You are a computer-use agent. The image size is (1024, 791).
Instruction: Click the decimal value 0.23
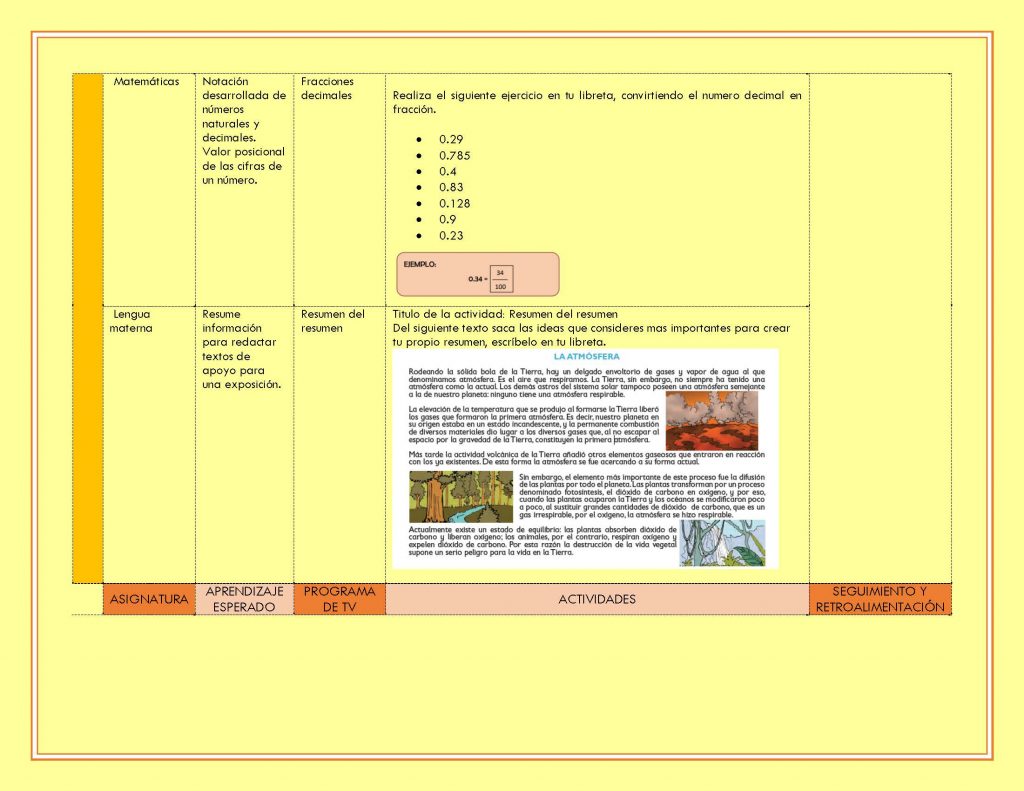451,236
